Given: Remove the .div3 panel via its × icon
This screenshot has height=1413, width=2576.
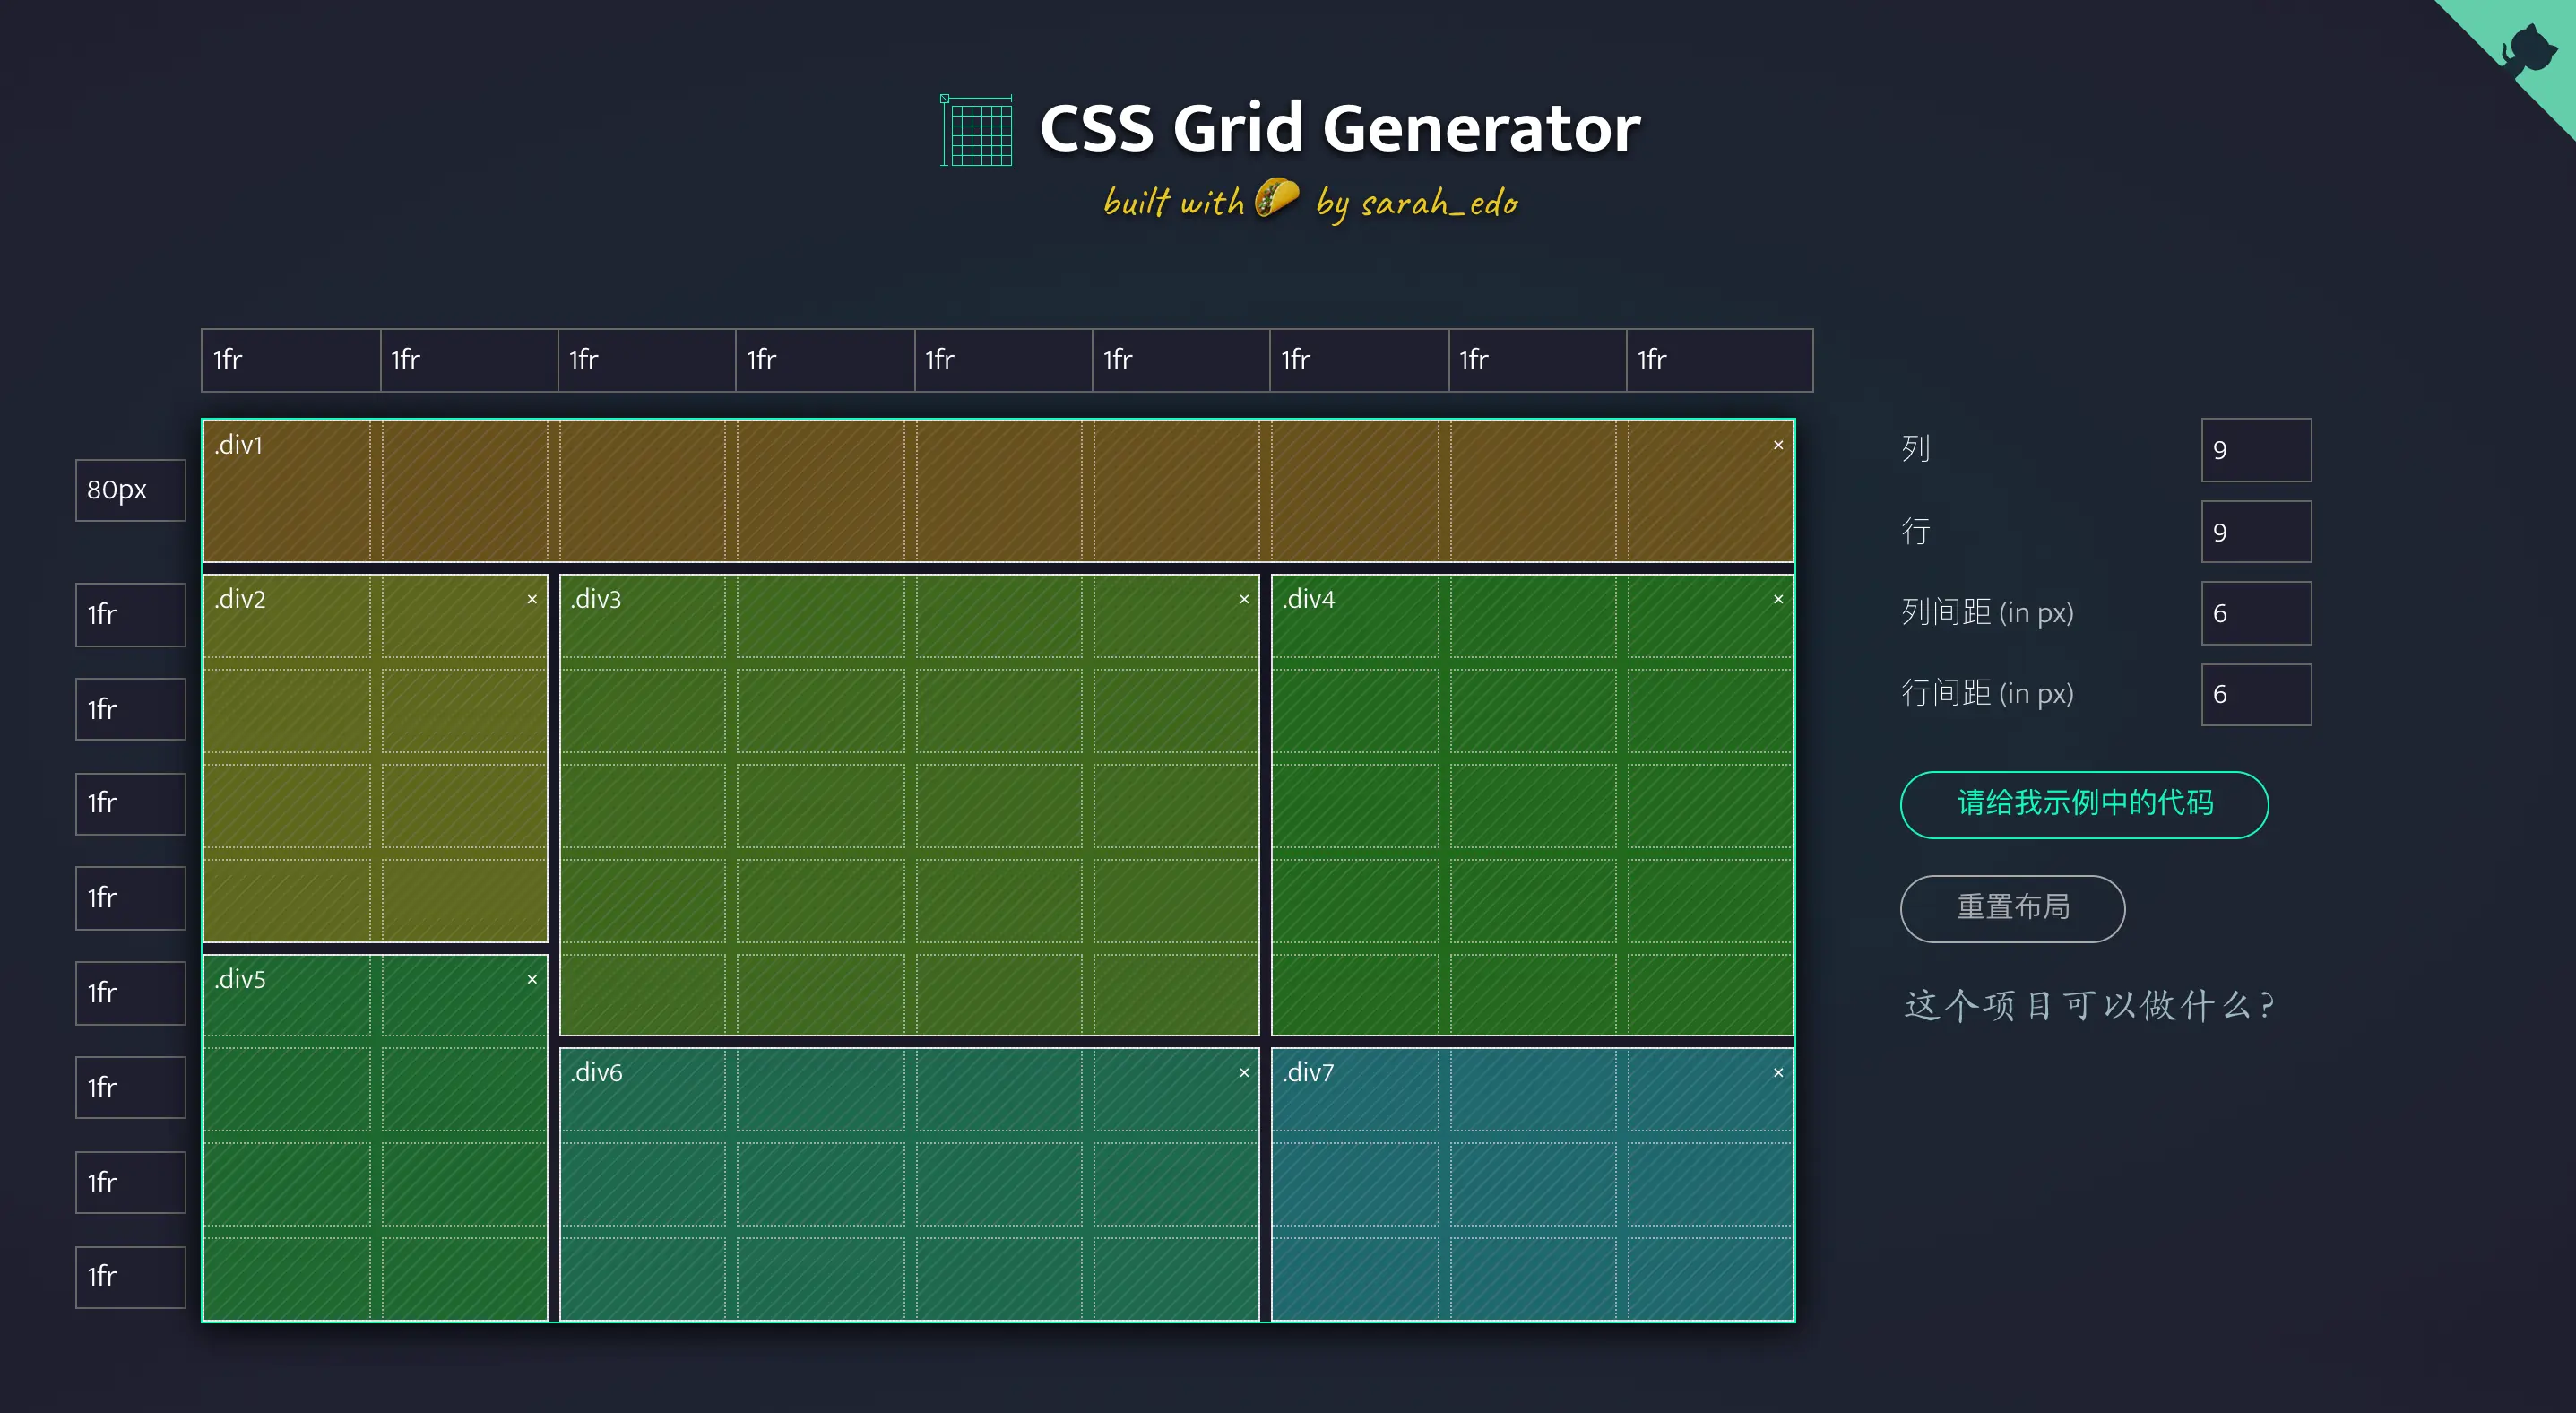Looking at the screenshot, I should pos(1243,599).
